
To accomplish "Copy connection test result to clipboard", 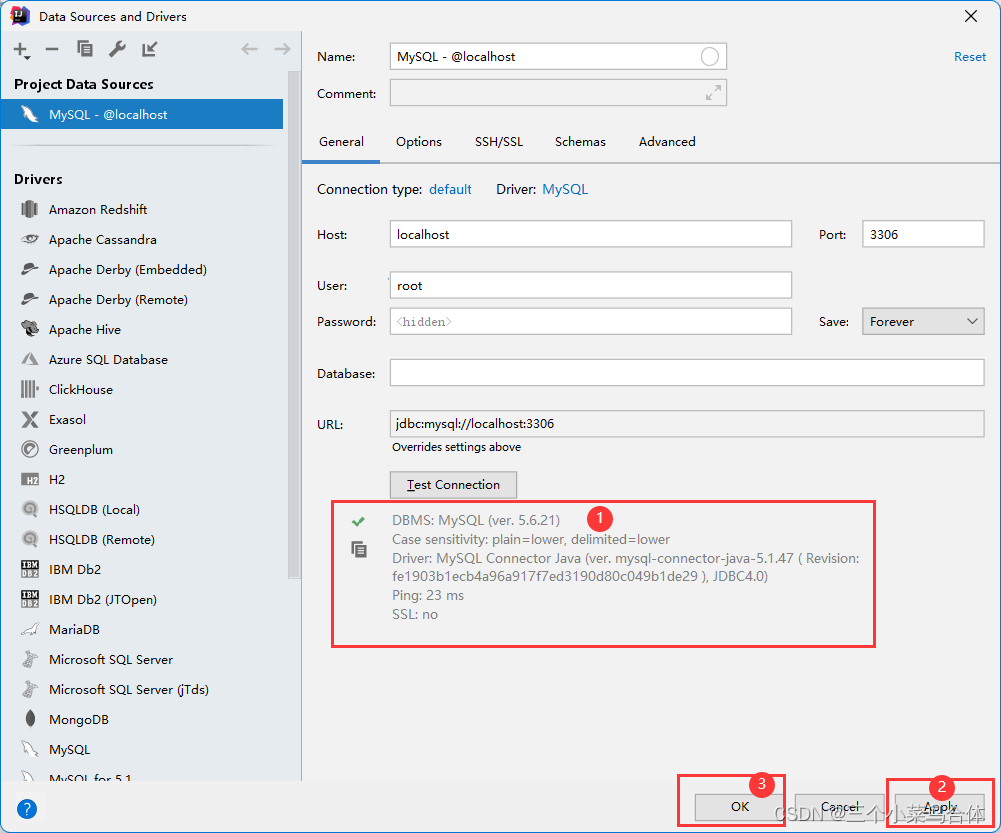I will (359, 549).
